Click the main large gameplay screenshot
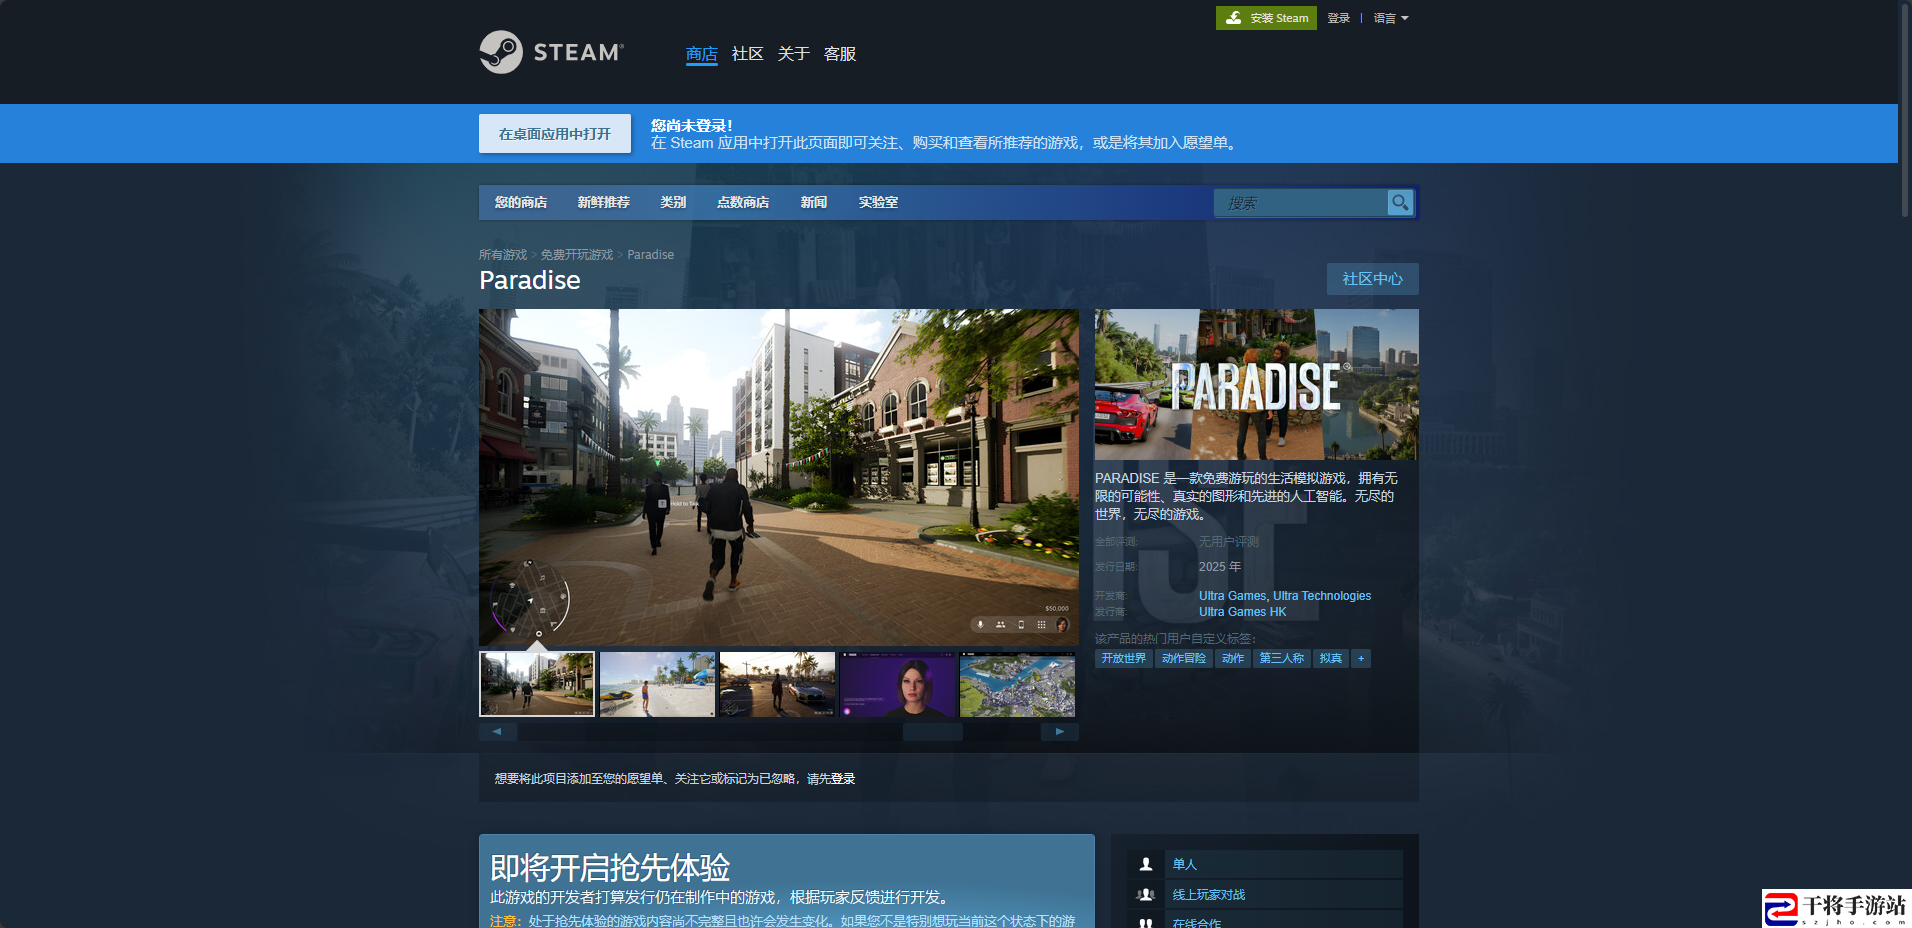 pyautogui.click(x=779, y=477)
